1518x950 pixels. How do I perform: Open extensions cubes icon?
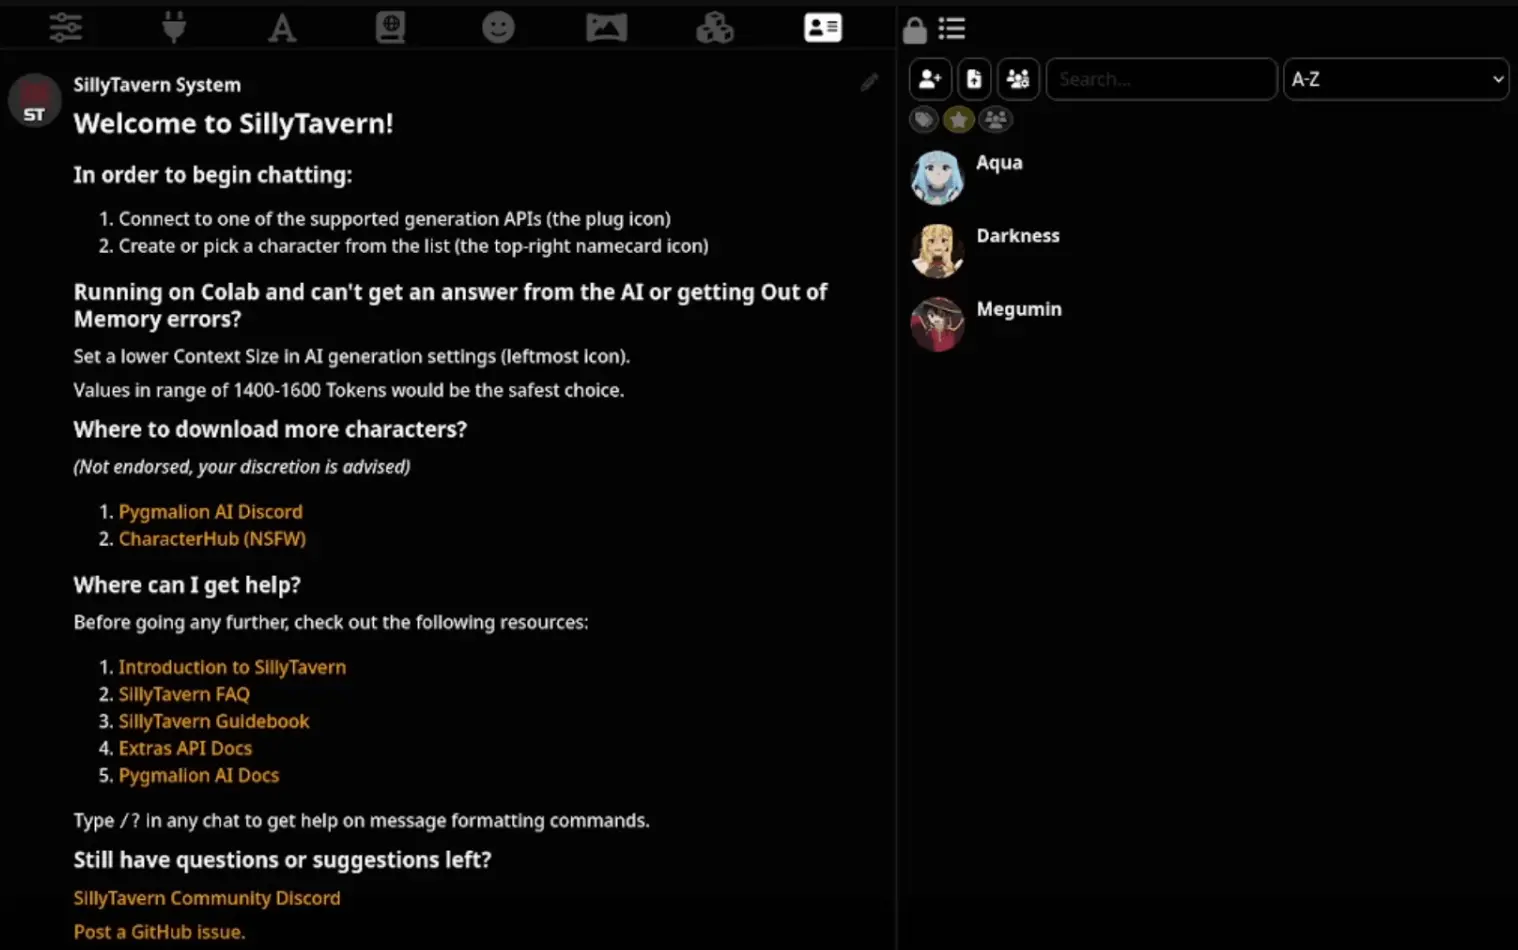click(714, 27)
